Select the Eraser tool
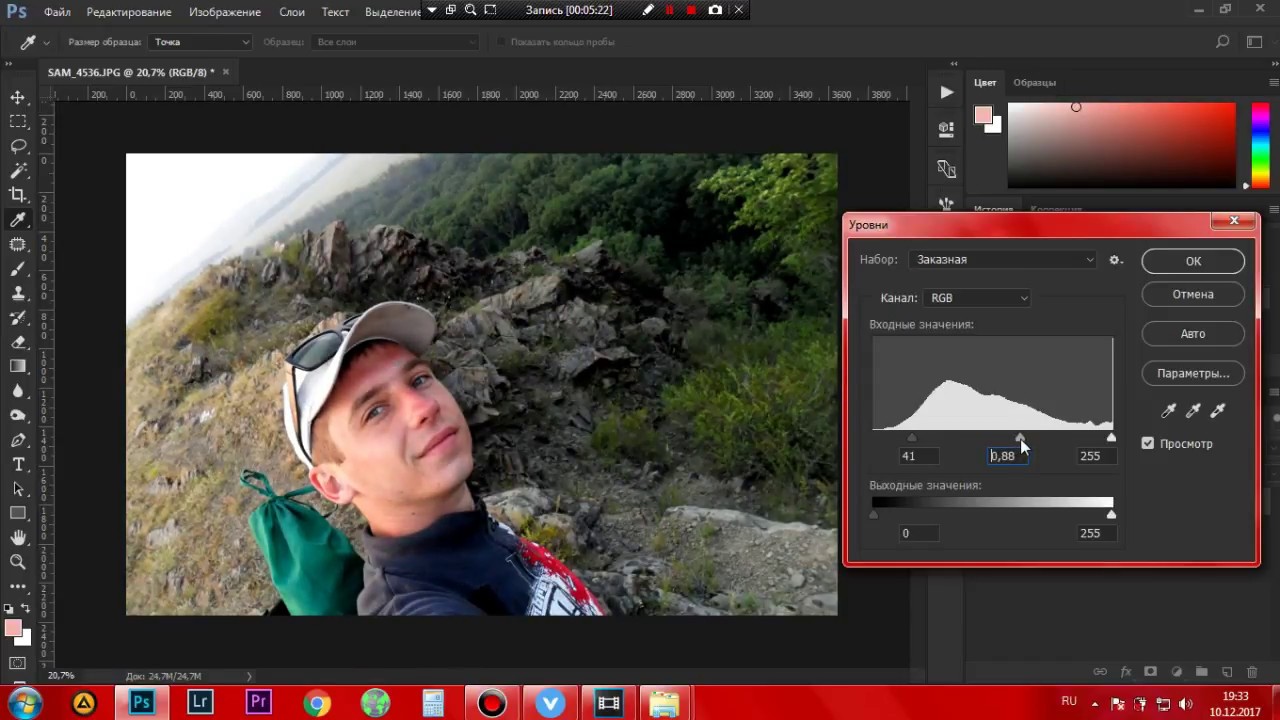Screen dimensions: 1280x720 tap(18, 342)
